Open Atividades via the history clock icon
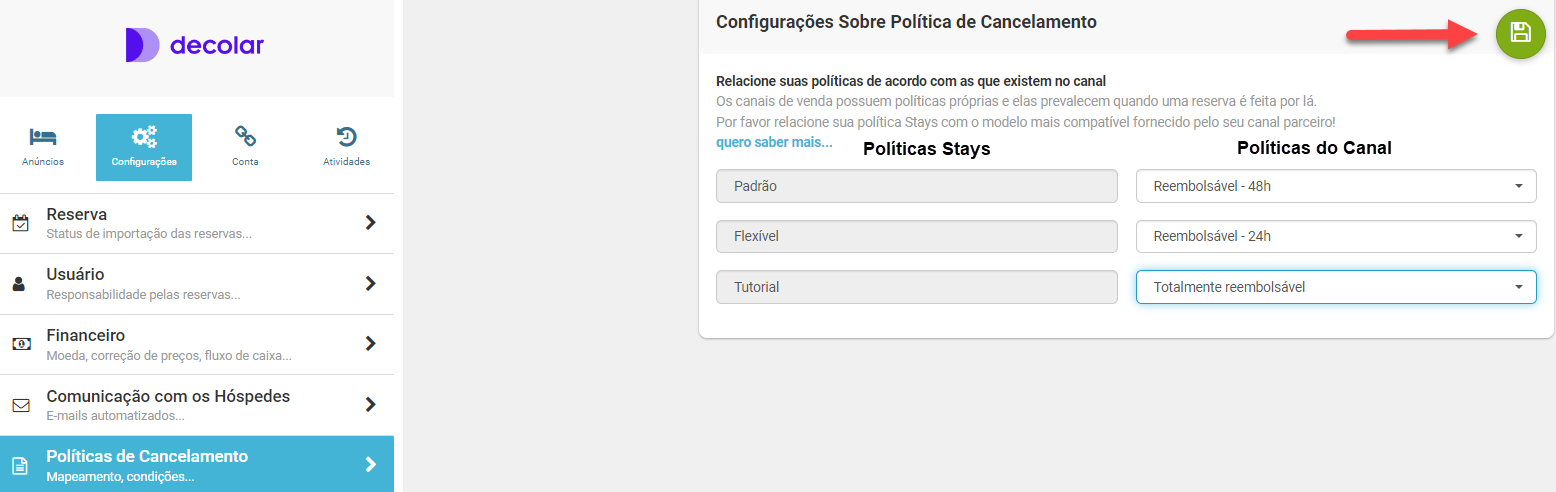 pos(346,137)
